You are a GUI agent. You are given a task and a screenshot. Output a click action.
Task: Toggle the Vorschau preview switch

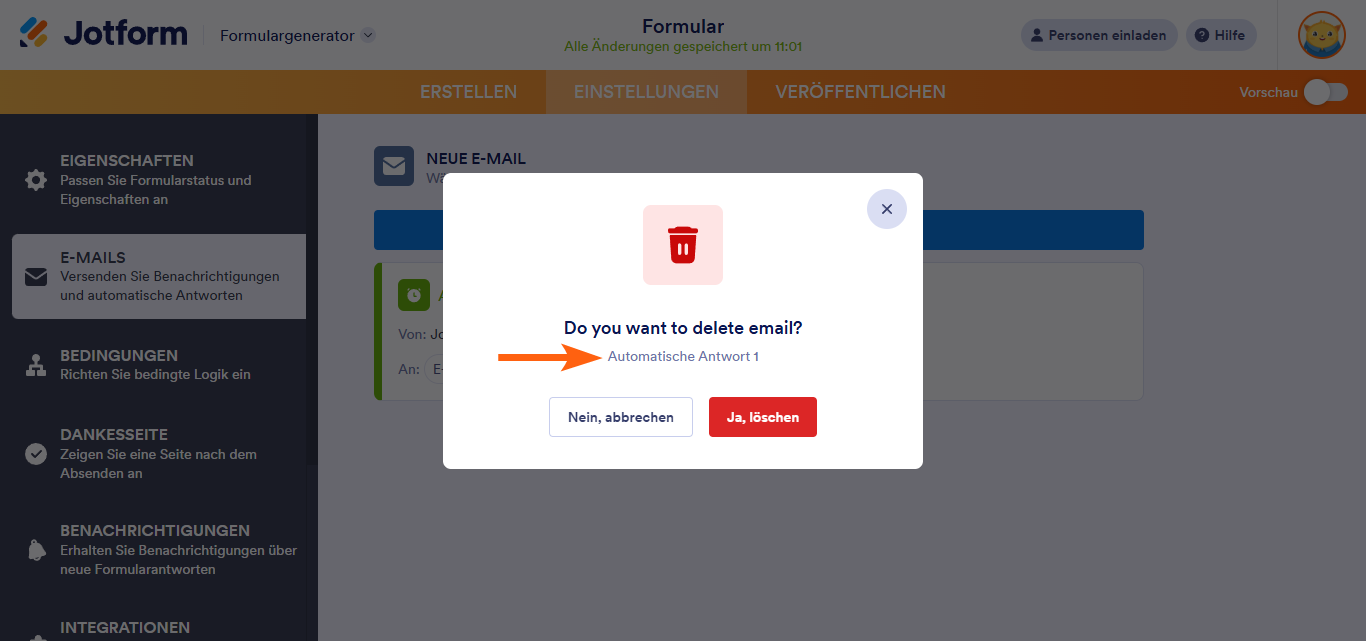[1326, 92]
